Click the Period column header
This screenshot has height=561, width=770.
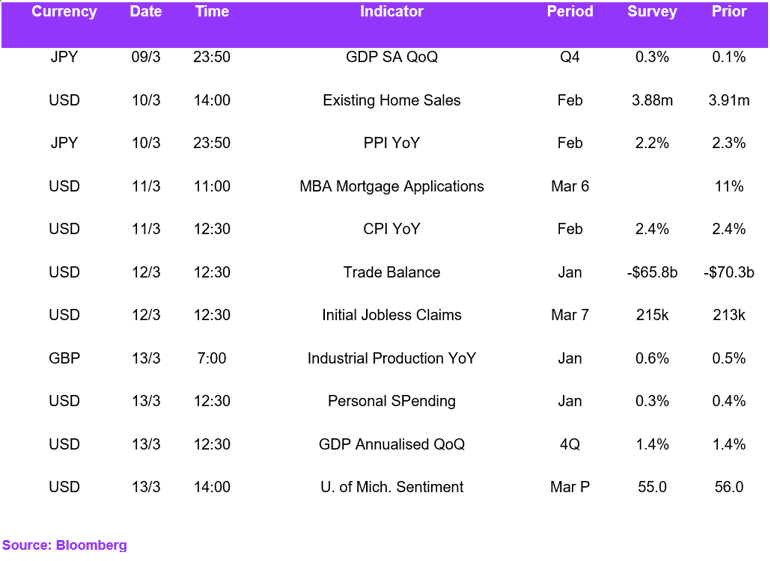(x=570, y=11)
